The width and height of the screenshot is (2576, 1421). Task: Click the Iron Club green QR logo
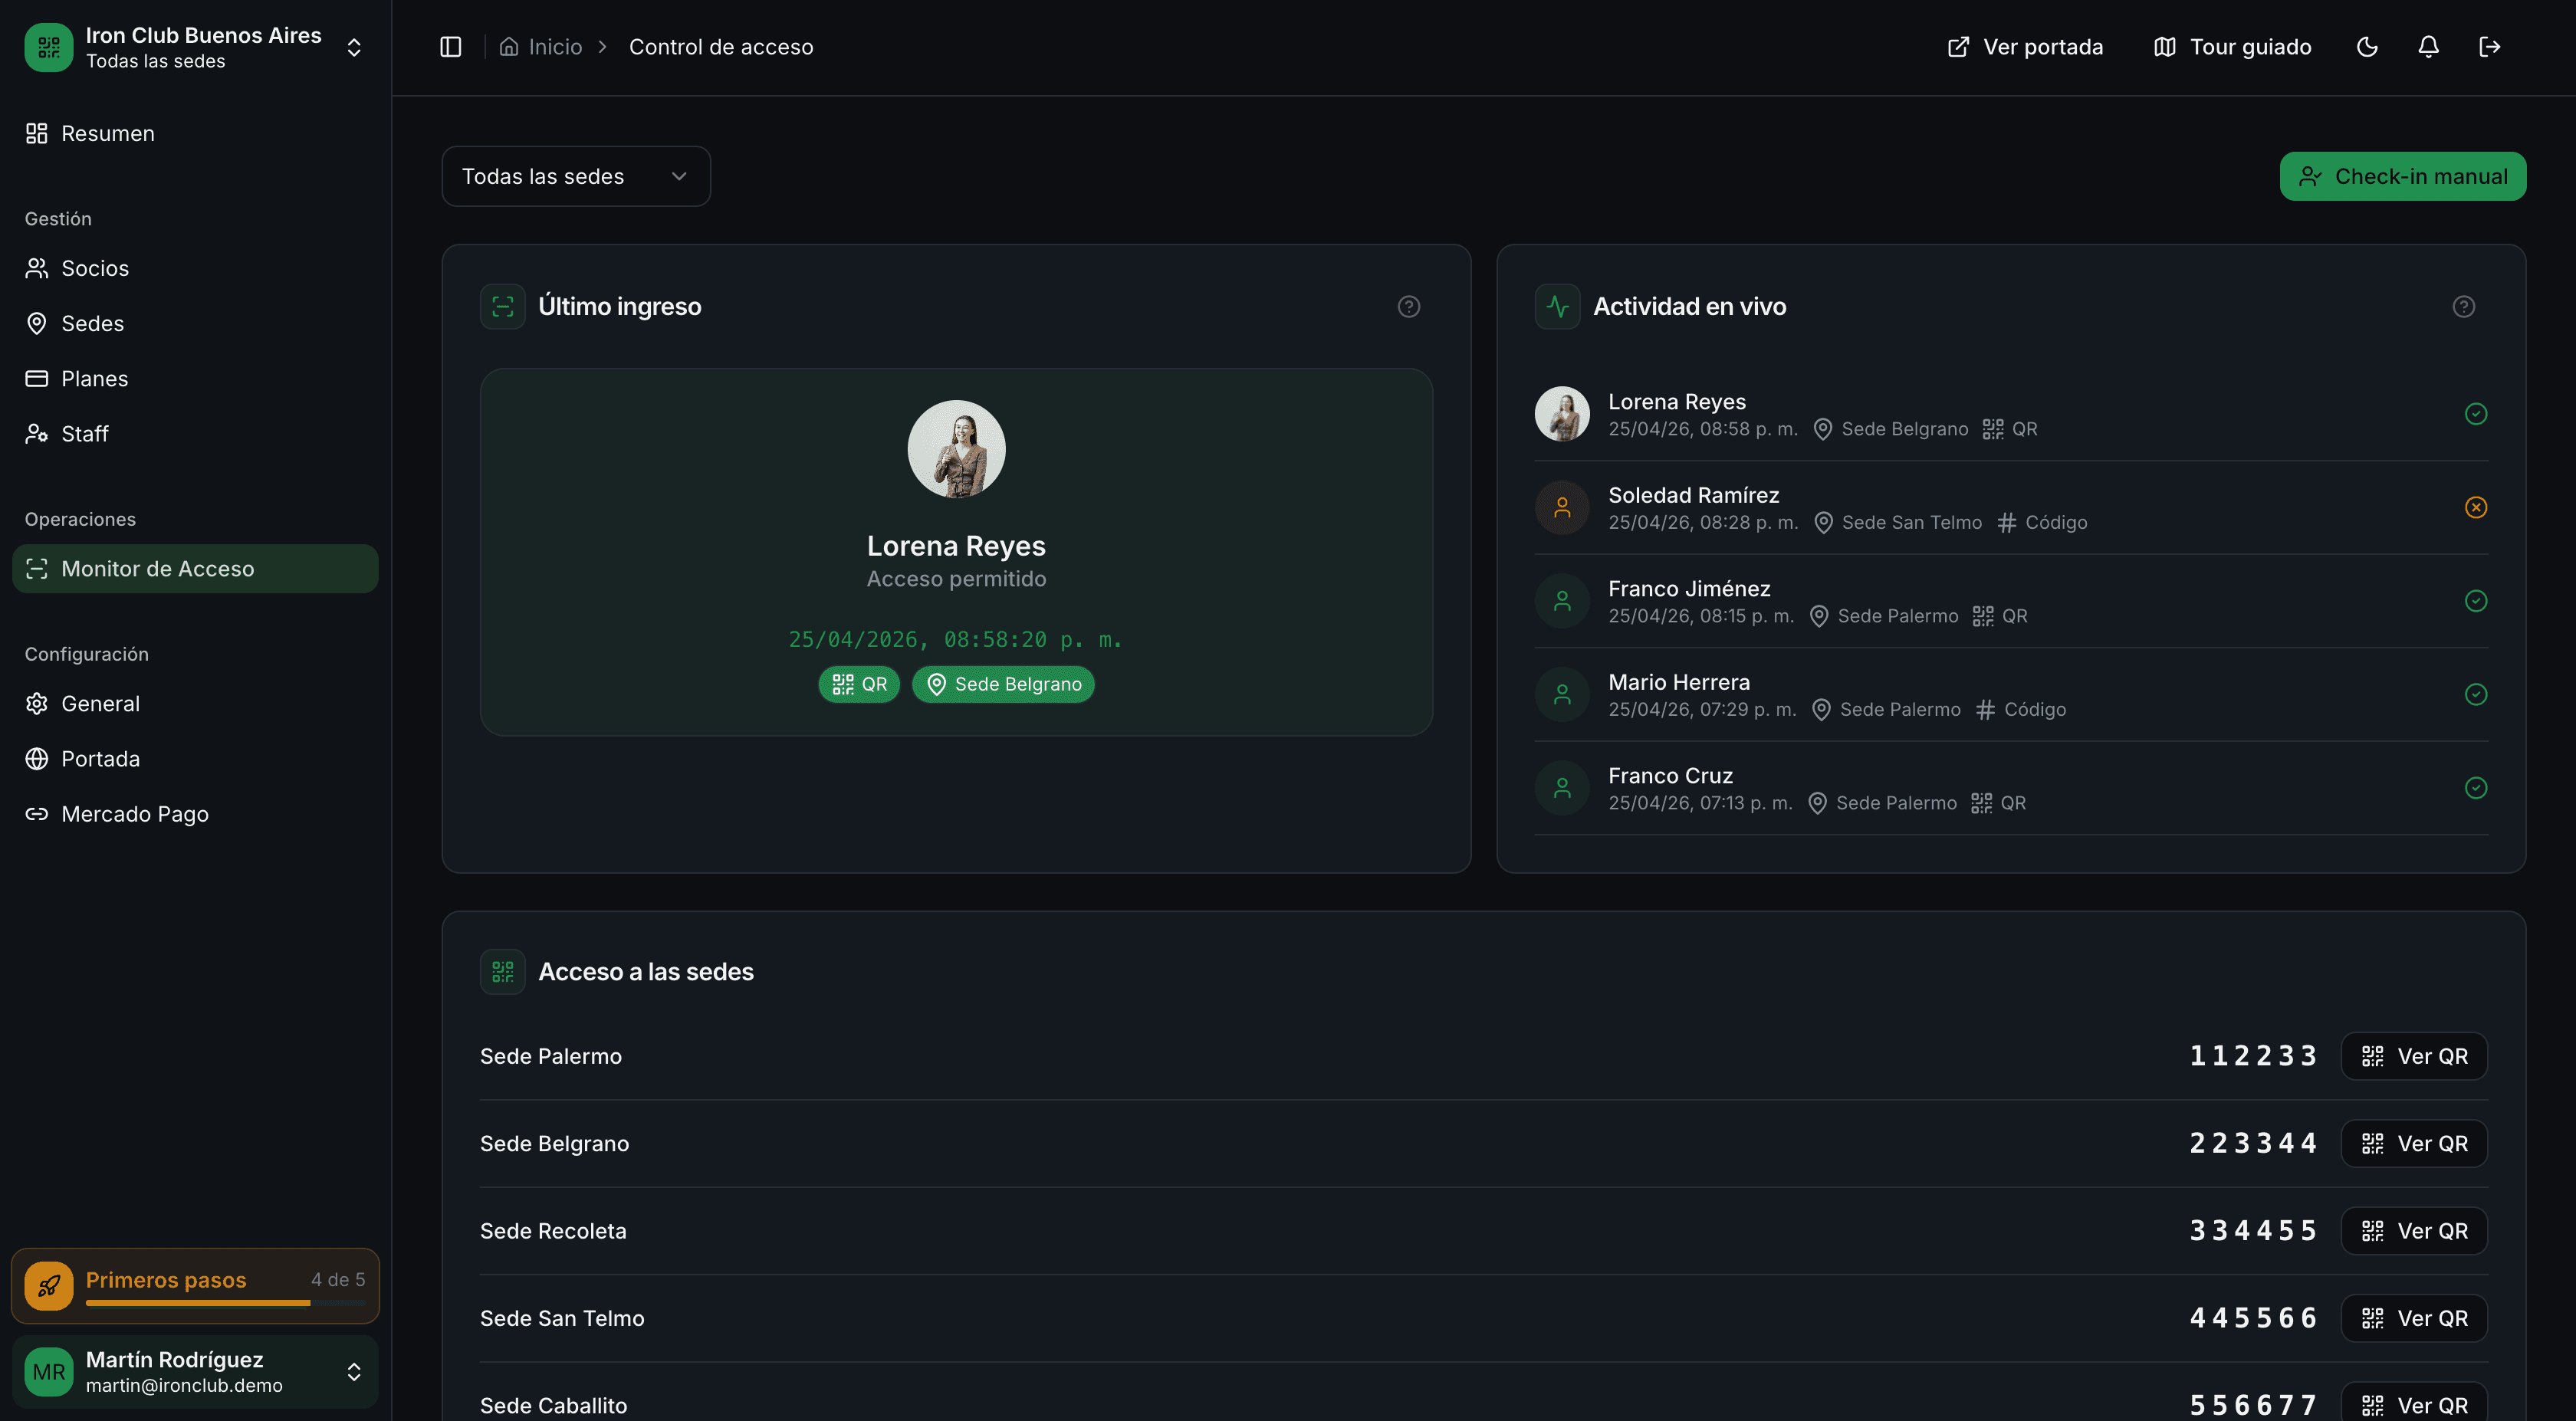(48, 47)
